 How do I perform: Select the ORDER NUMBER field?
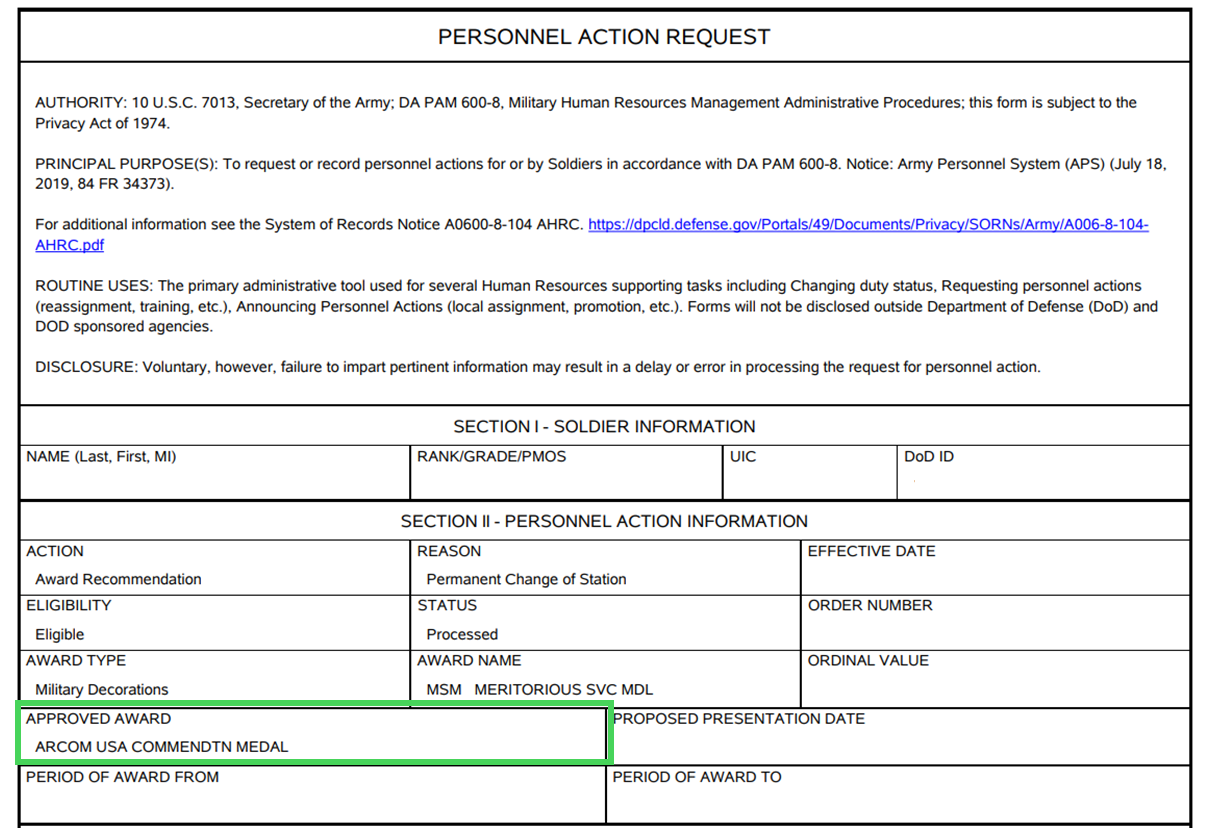[x=995, y=622]
